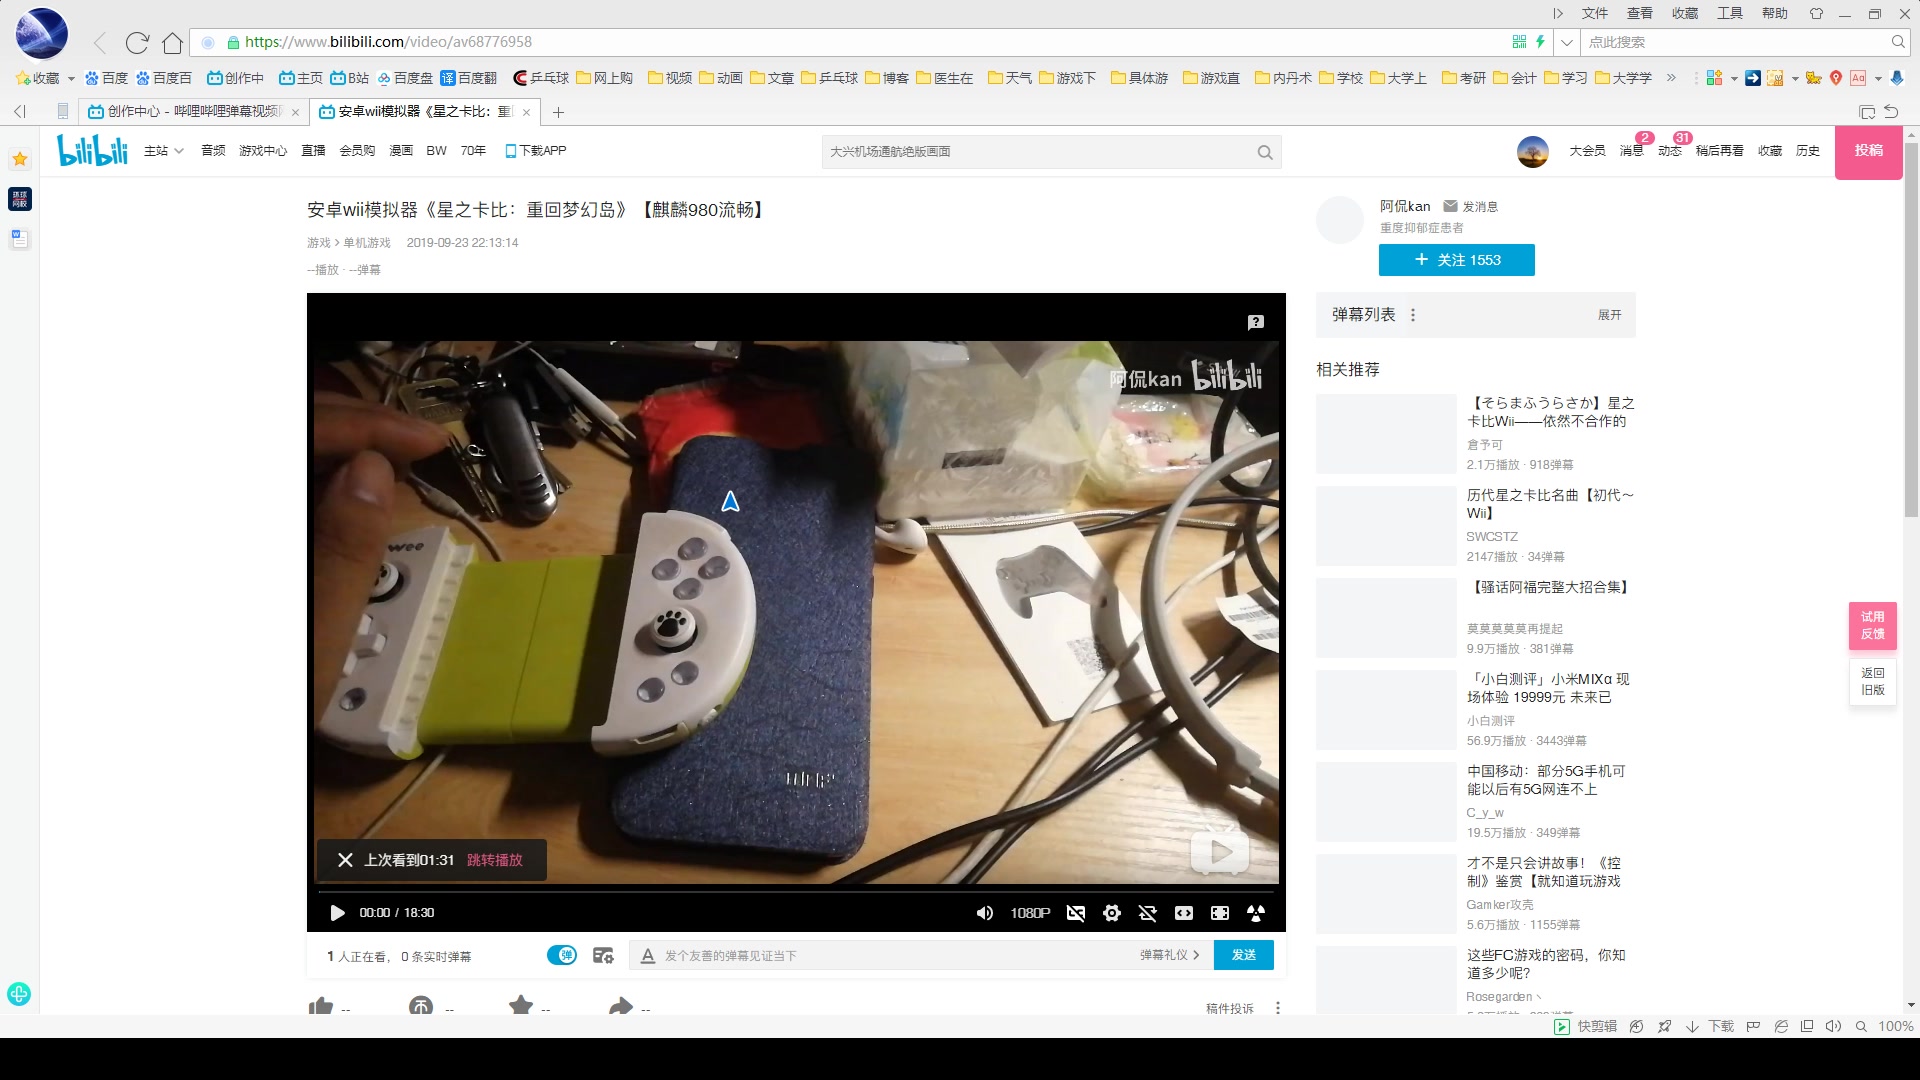This screenshot has height=1080, width=1920.
Task: Open the 乒乓球 bookmark with red icon
Action: [x=541, y=78]
